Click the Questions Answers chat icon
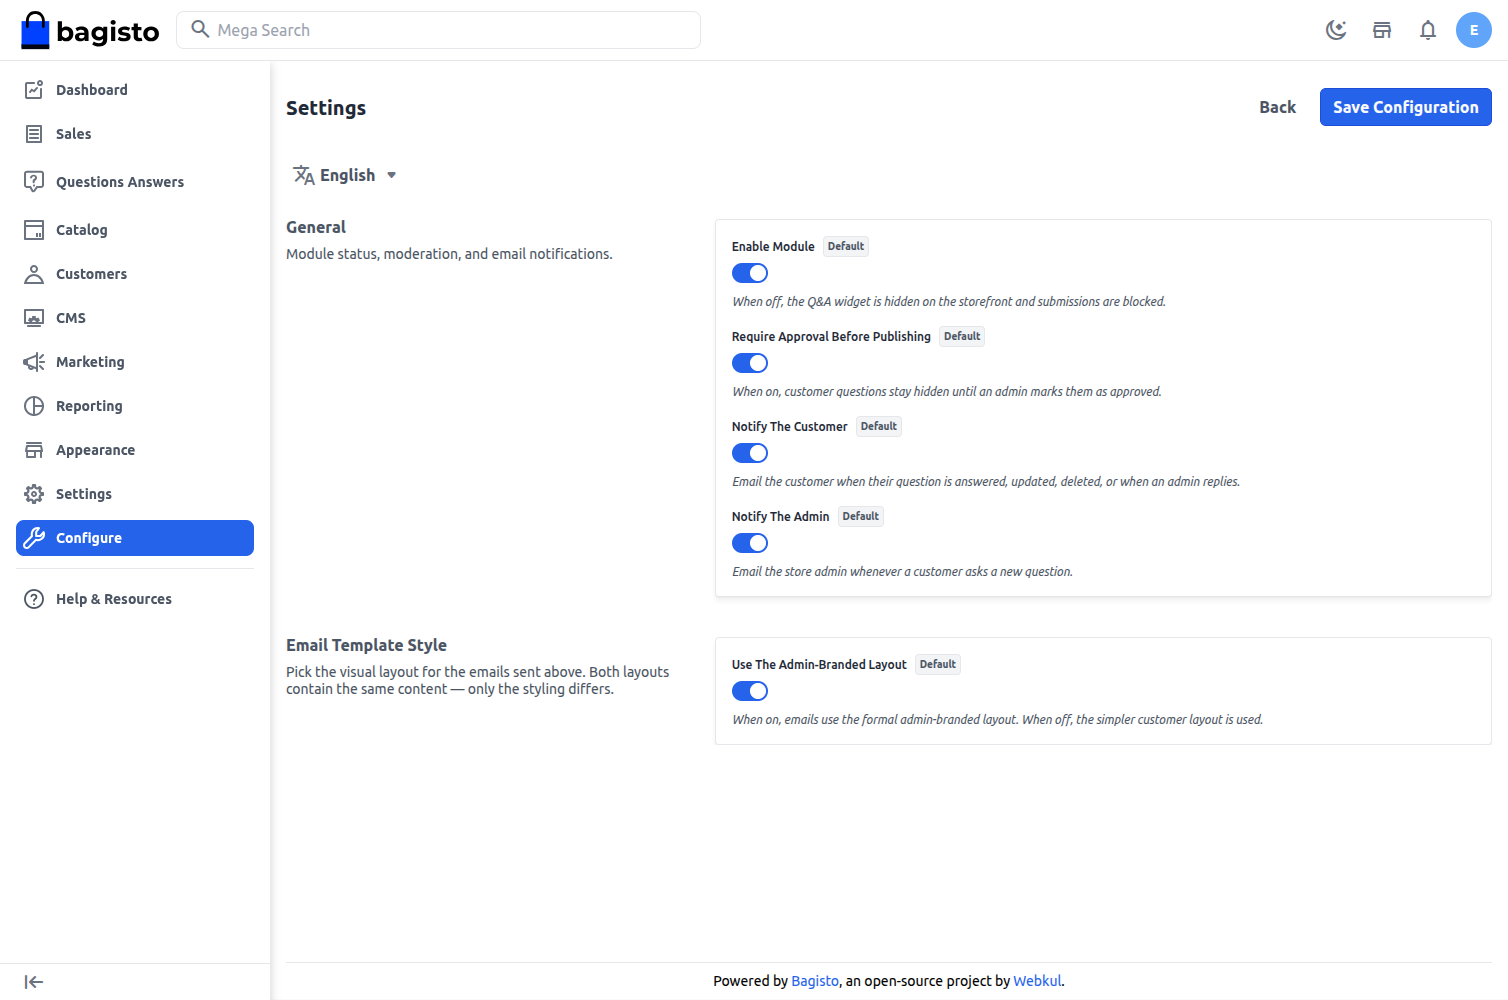 pyautogui.click(x=34, y=182)
